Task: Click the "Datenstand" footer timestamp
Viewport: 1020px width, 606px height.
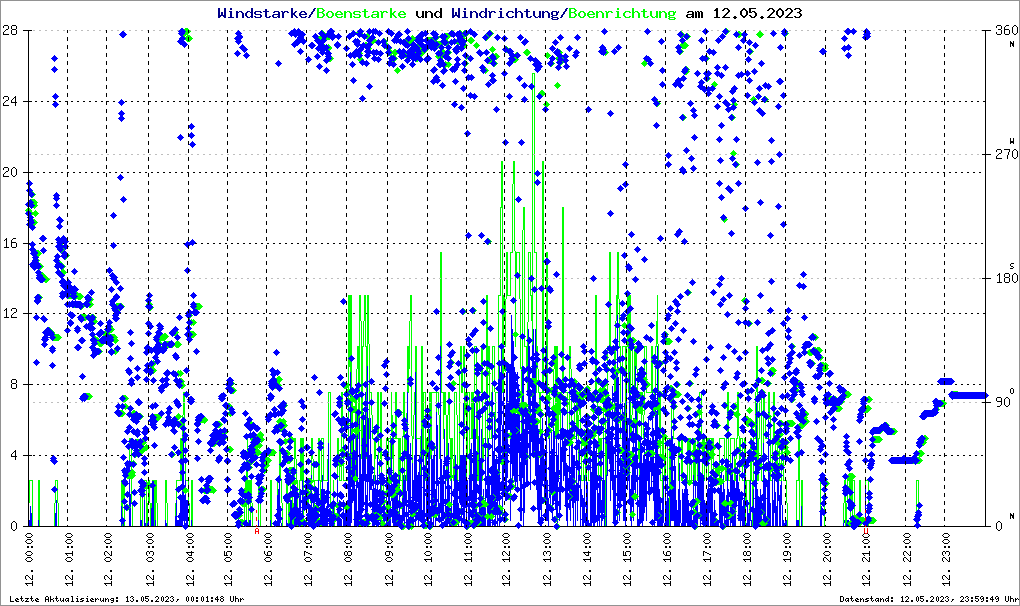Action: click(x=929, y=599)
